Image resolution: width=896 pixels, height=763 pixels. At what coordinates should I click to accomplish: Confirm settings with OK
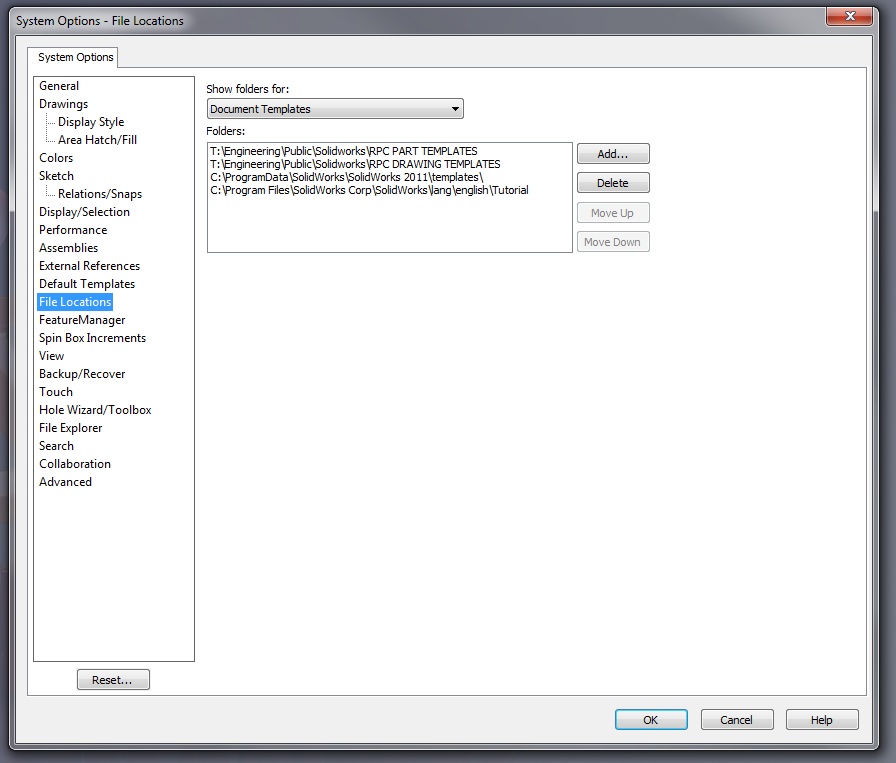click(x=651, y=720)
